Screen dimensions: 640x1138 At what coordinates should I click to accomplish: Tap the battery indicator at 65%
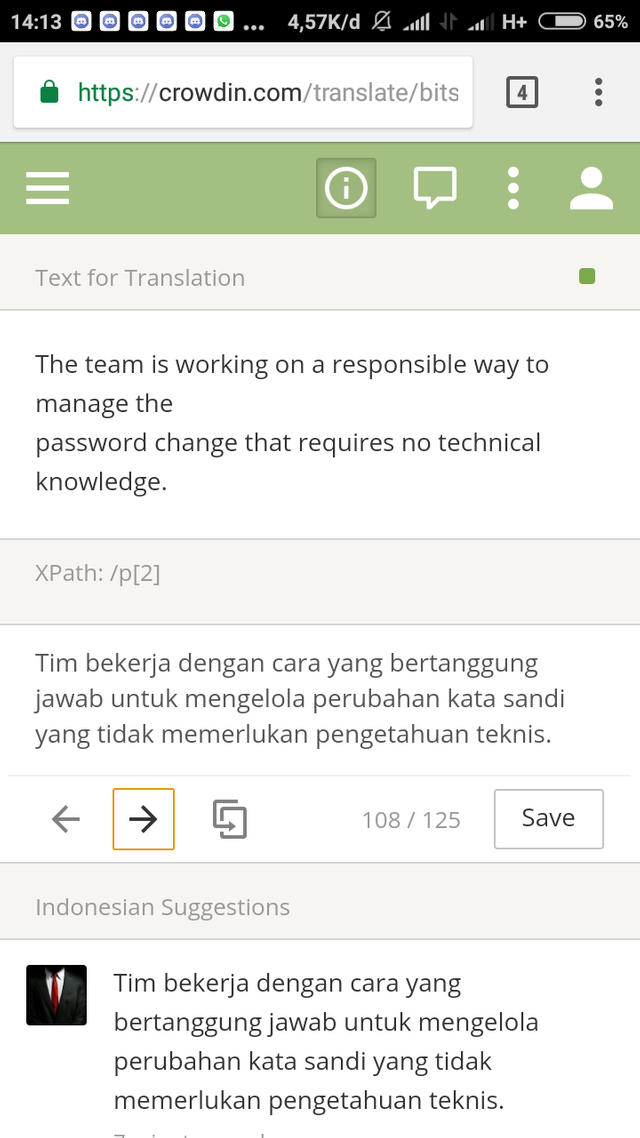[583, 22]
